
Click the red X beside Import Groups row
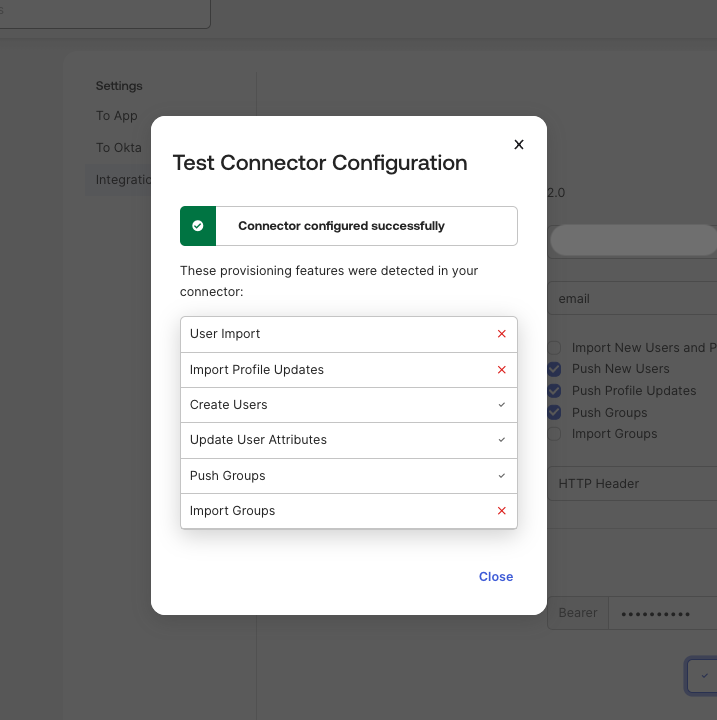(x=502, y=511)
